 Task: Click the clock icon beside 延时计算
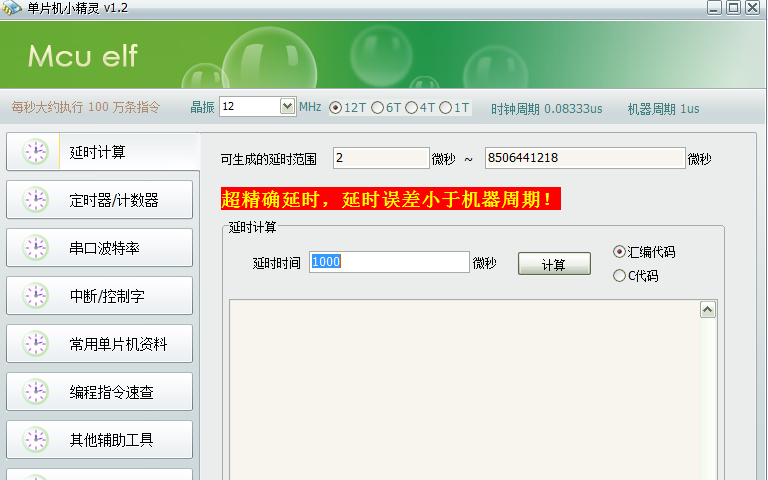tap(35, 151)
